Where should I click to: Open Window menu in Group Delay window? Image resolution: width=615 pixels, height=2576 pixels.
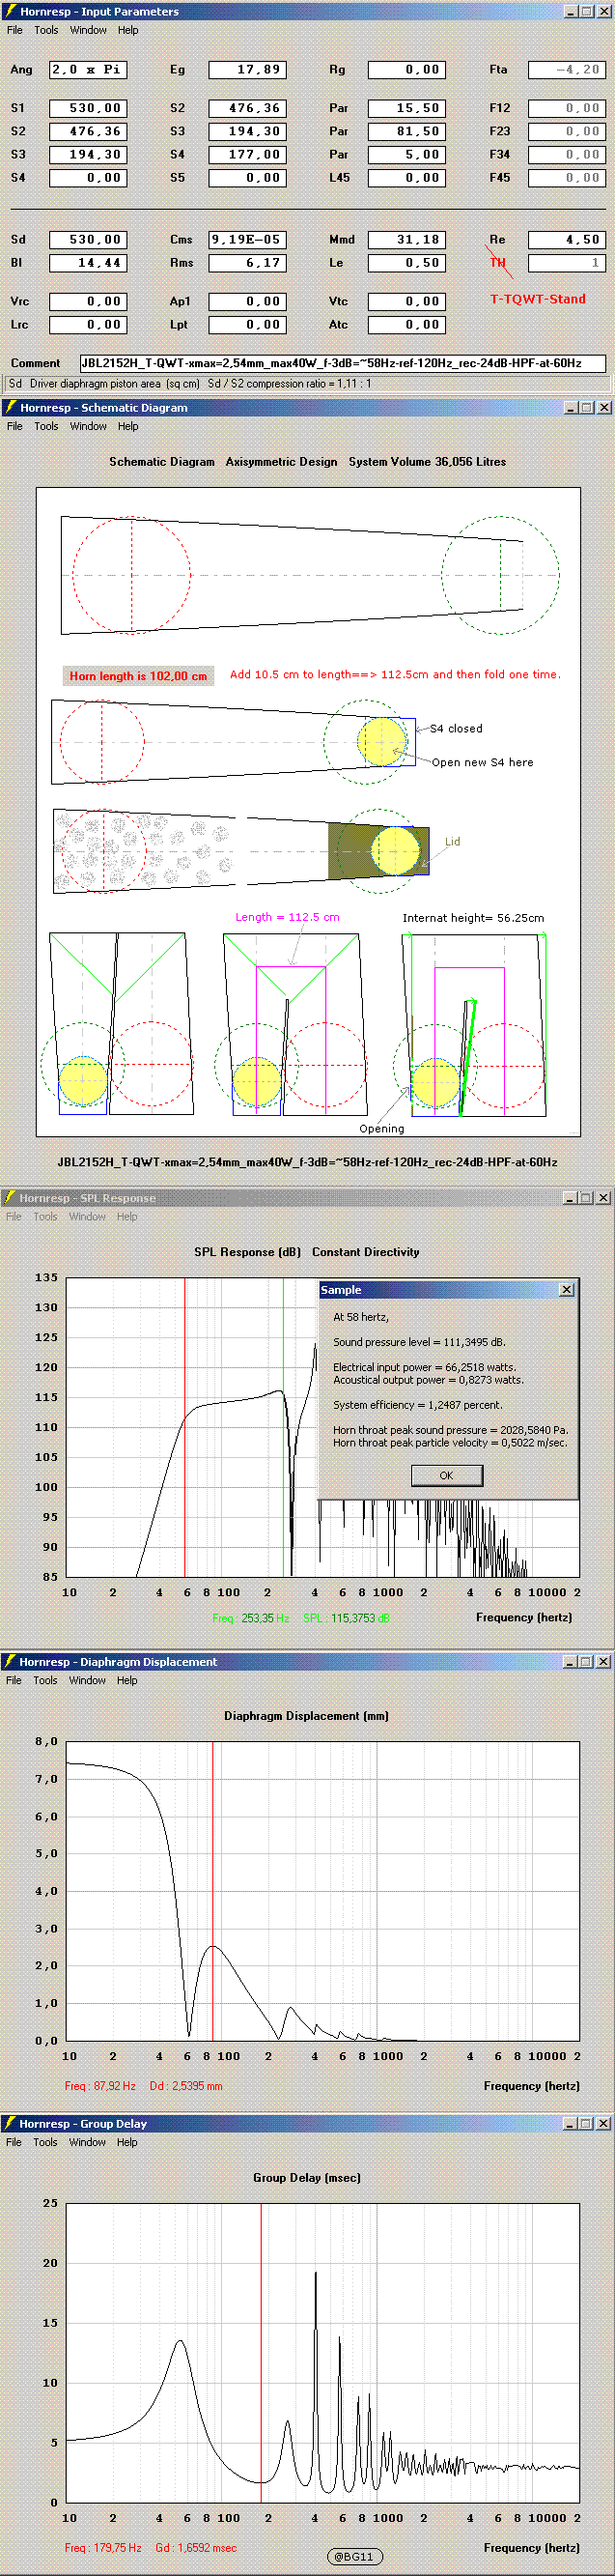(x=87, y=2142)
